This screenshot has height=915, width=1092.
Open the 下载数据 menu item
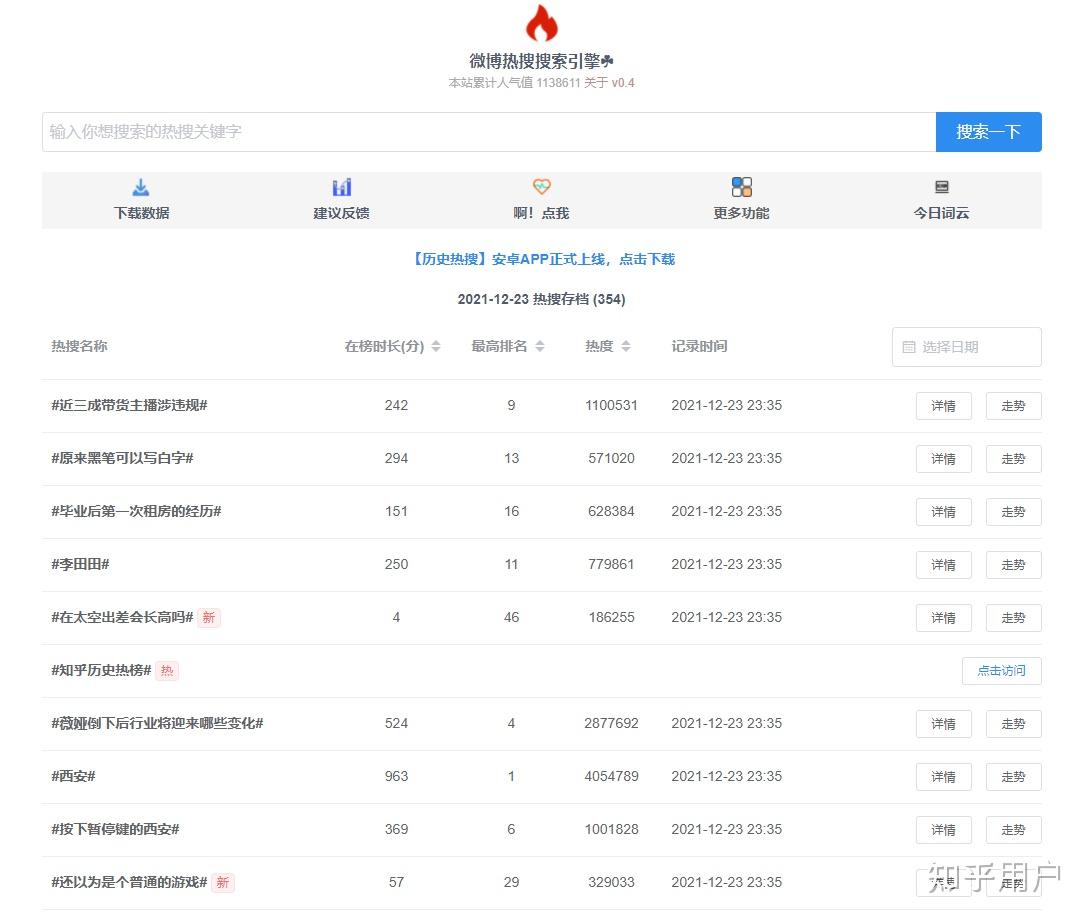click(141, 201)
